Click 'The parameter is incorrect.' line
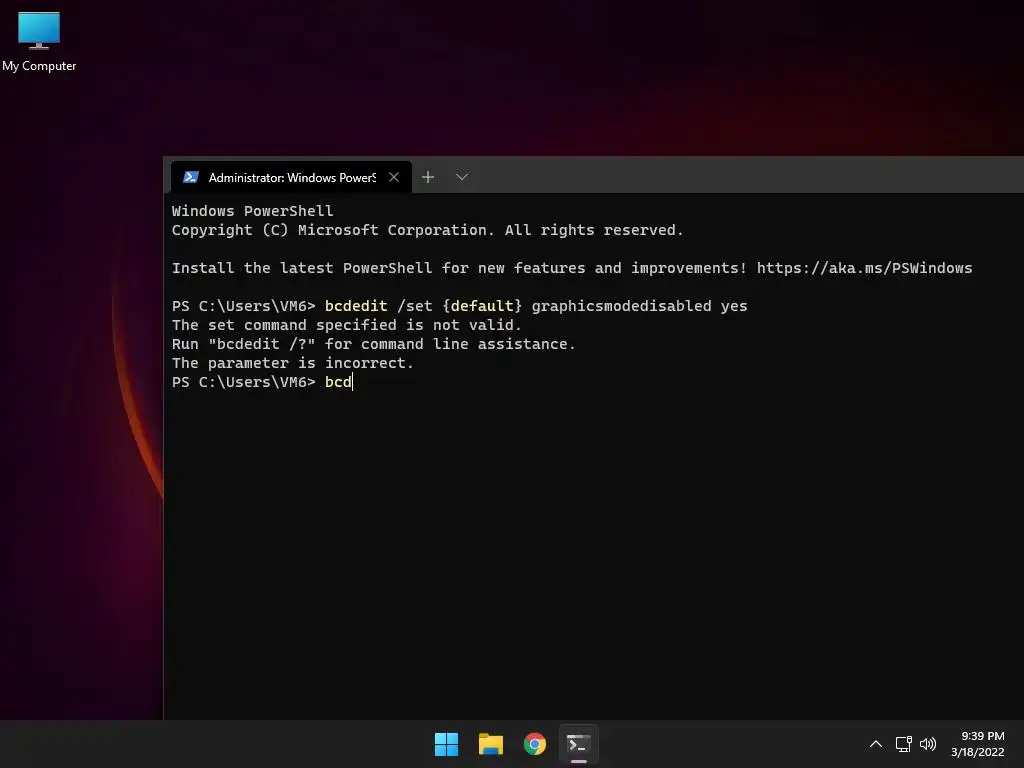 click(293, 363)
